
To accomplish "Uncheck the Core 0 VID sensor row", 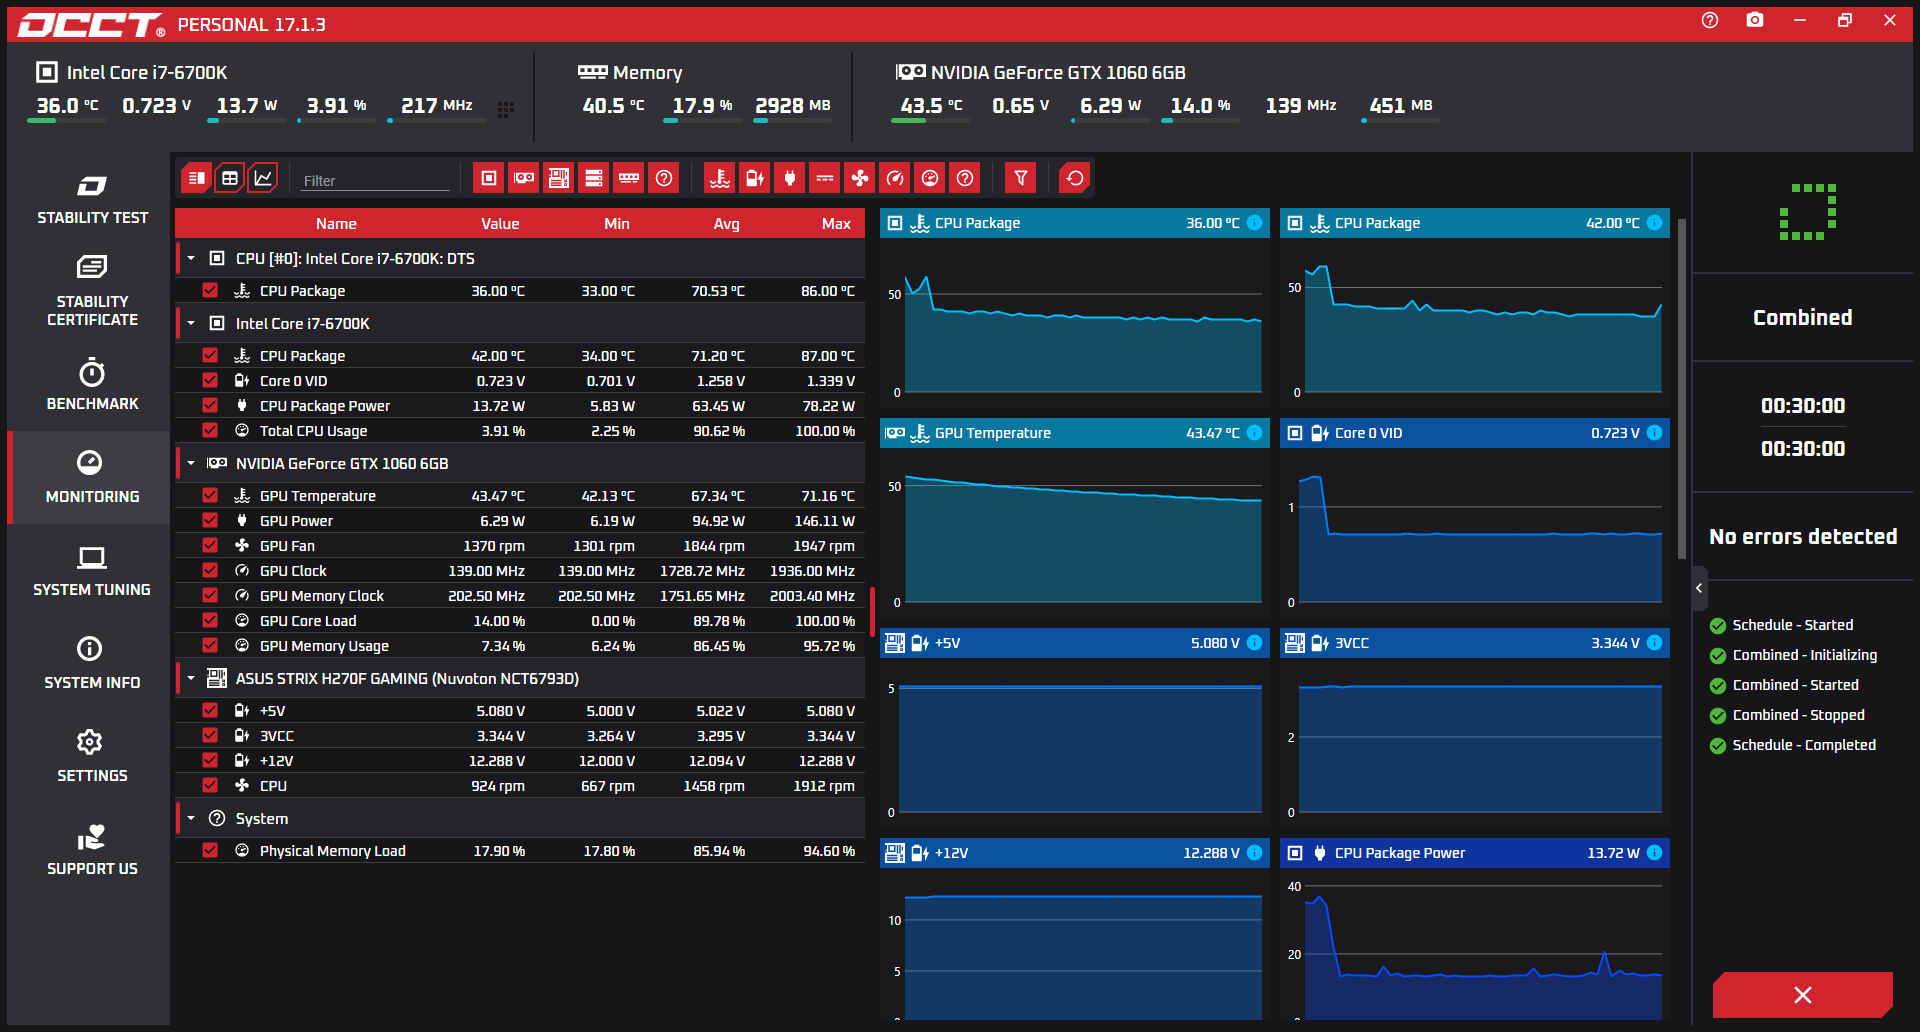I will (210, 380).
